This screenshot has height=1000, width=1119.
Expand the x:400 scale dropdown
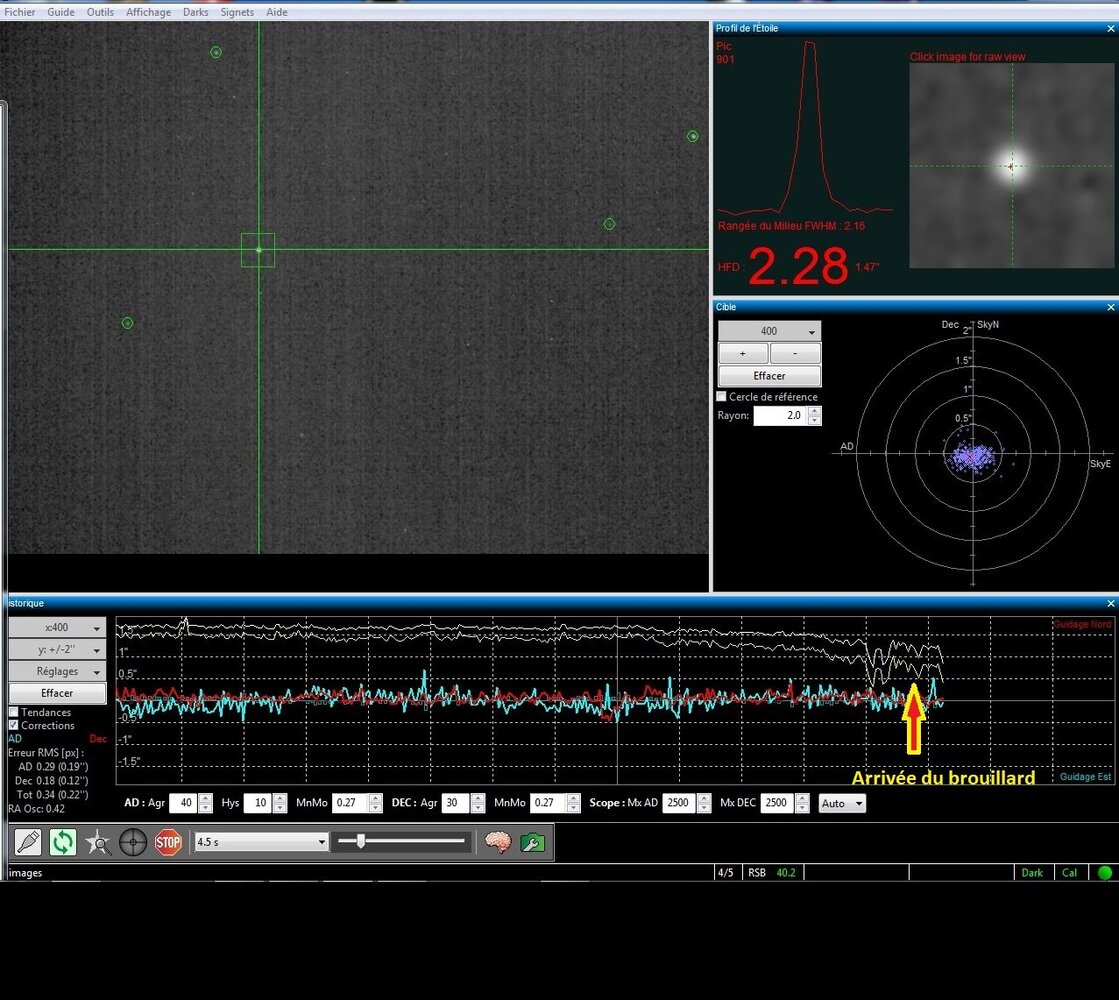coord(57,628)
